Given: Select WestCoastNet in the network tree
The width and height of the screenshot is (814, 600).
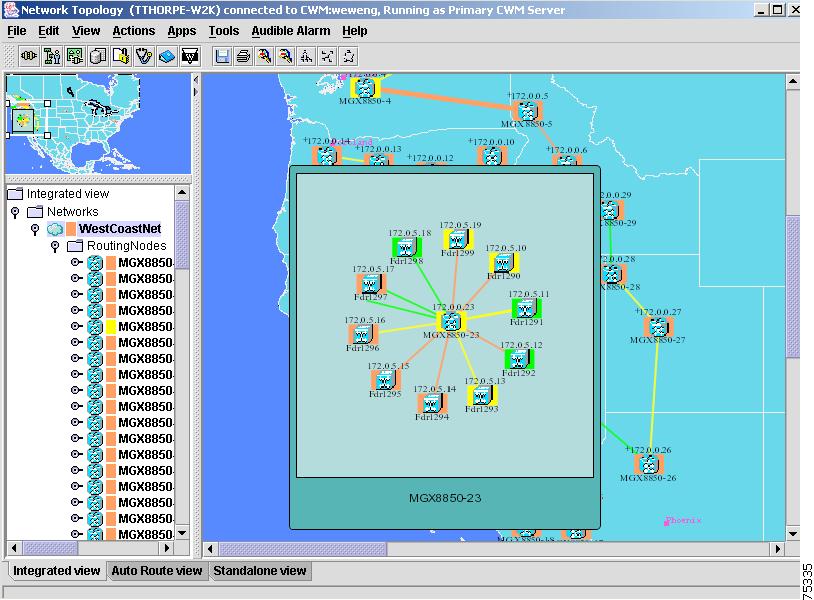Looking at the screenshot, I should (120, 229).
